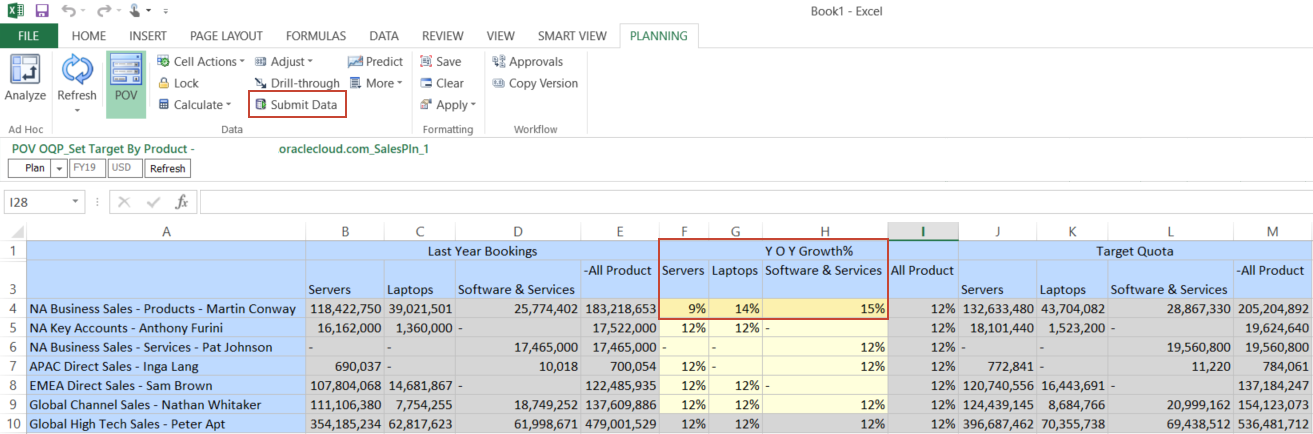This screenshot has width=1313, height=434.
Task: Click inside the formula bar
Action: tap(755, 202)
